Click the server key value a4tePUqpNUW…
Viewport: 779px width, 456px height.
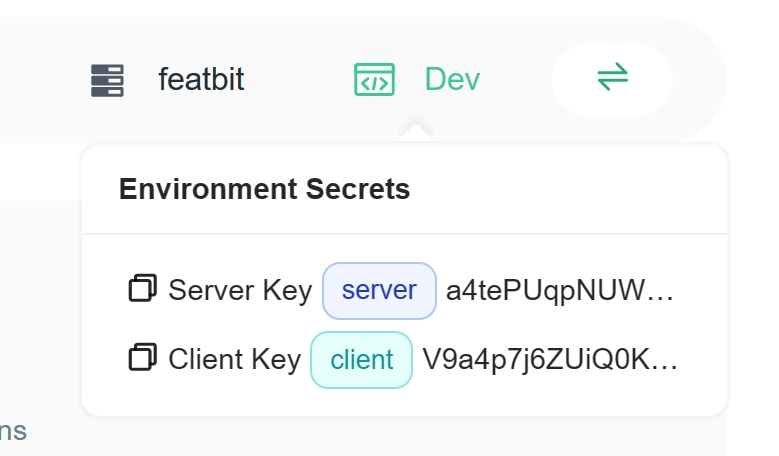(560, 291)
